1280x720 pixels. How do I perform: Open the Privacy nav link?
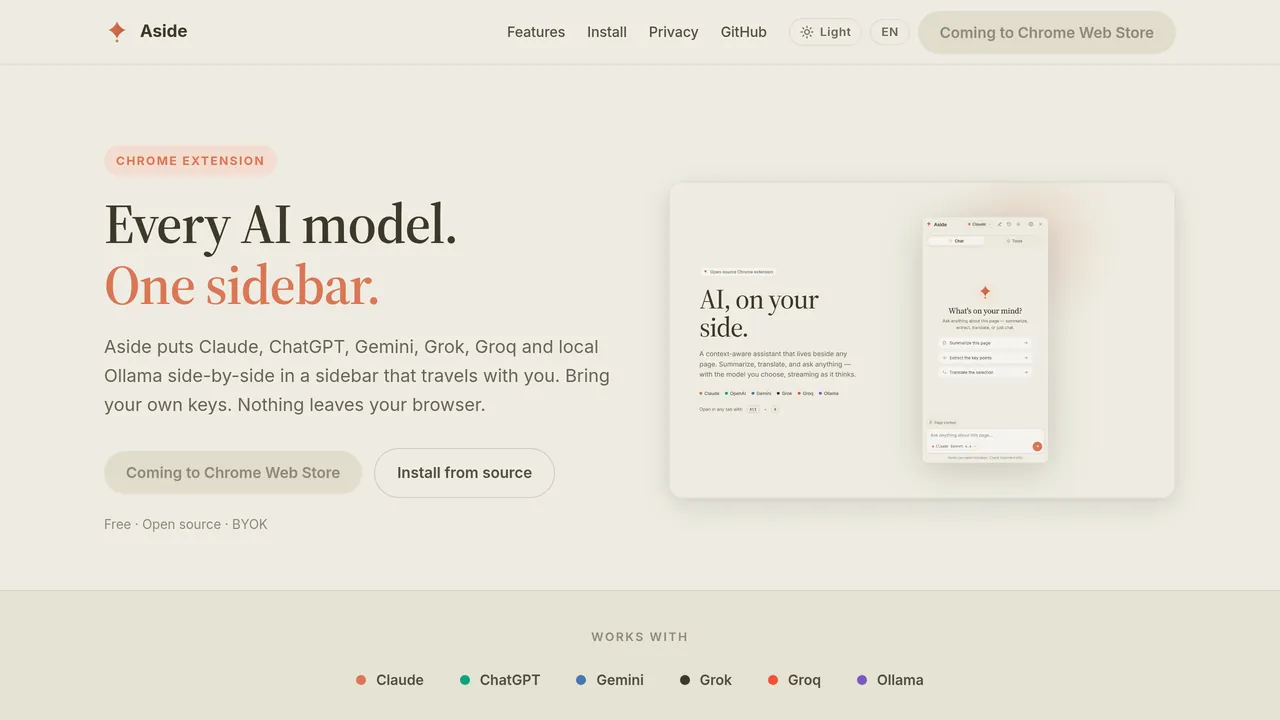pyautogui.click(x=674, y=32)
